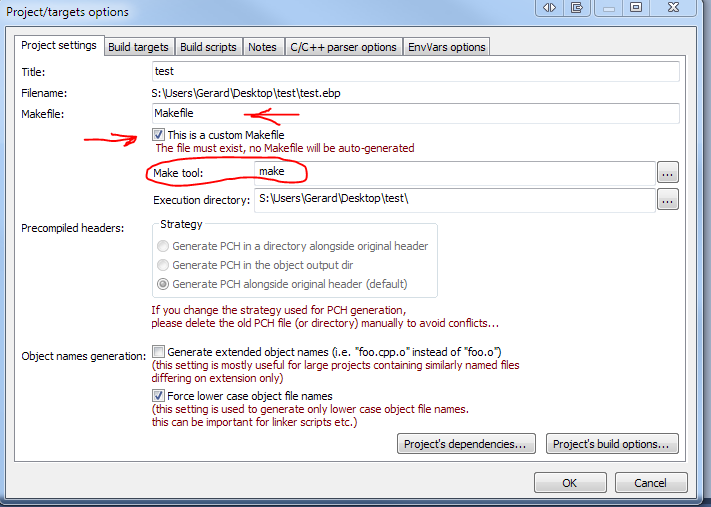This screenshot has width=711, height=507.
Task: Open Project's dependencies dialog
Action: 466,444
